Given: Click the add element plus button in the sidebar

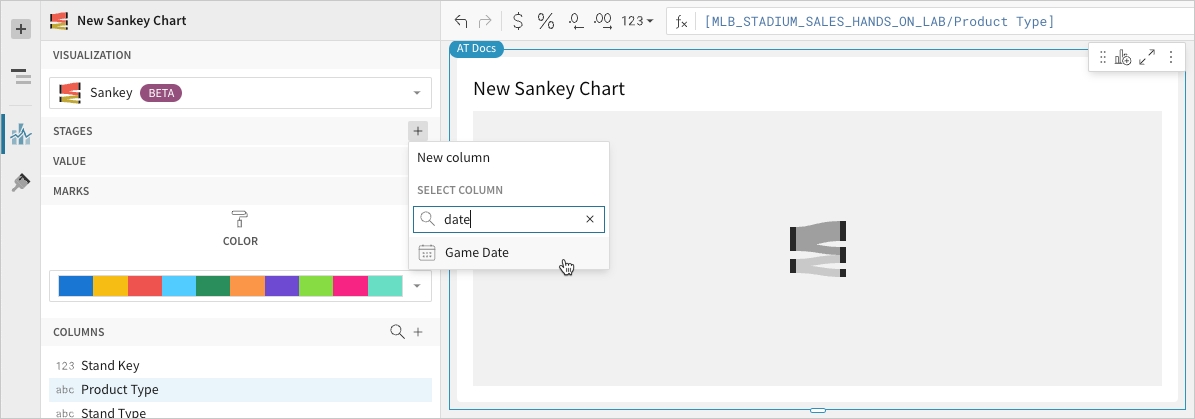Looking at the screenshot, I should click(x=20, y=29).
